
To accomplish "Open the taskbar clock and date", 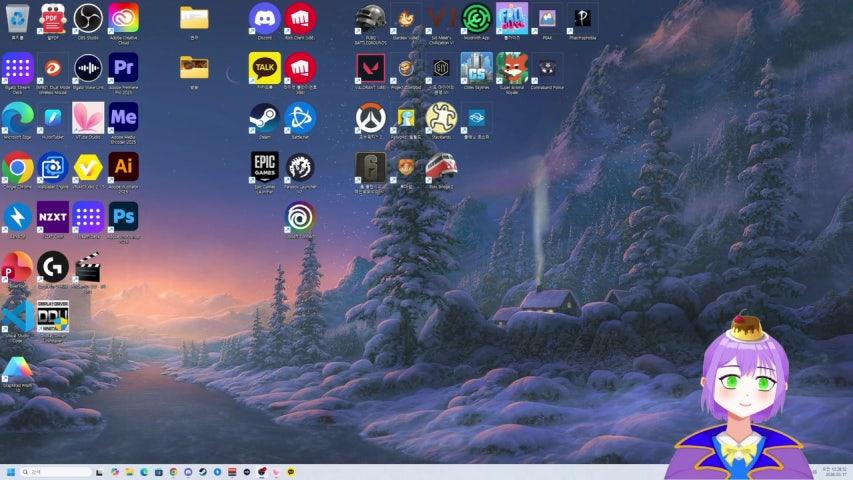I will click(833, 472).
